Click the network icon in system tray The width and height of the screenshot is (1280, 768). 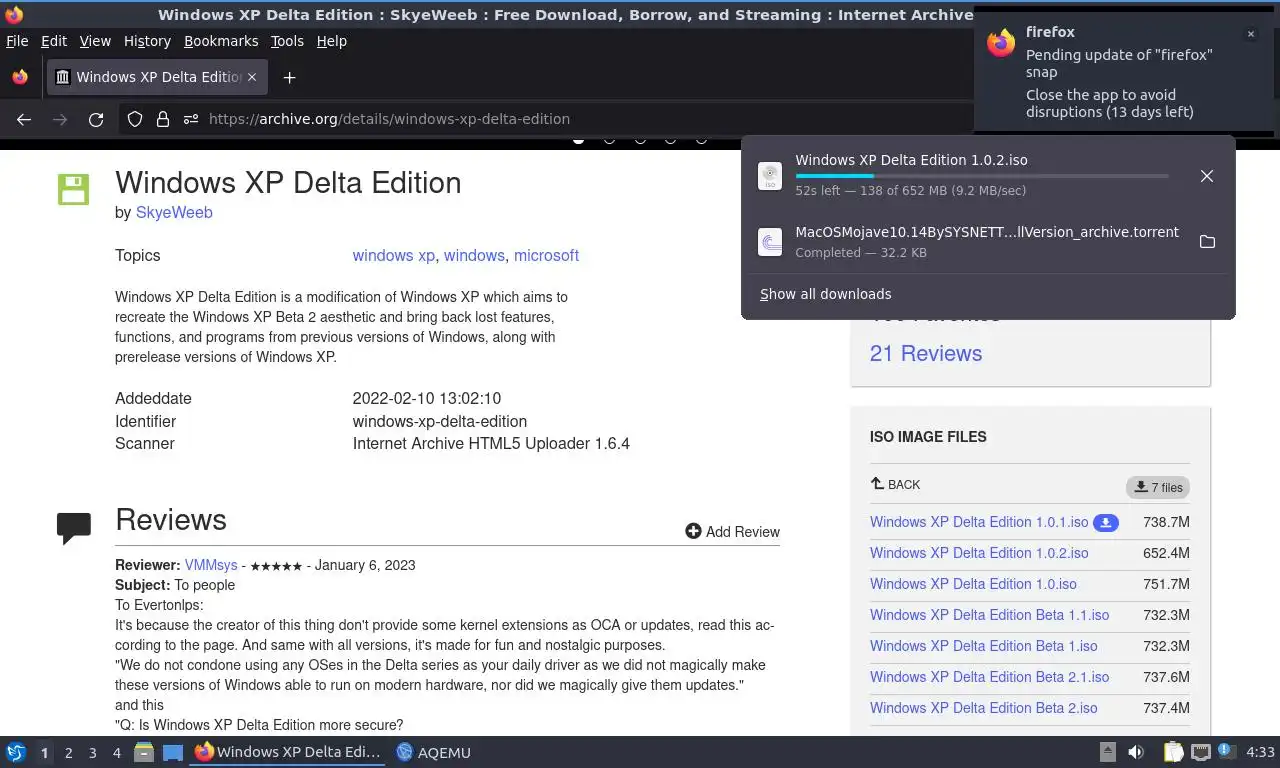point(1201,752)
